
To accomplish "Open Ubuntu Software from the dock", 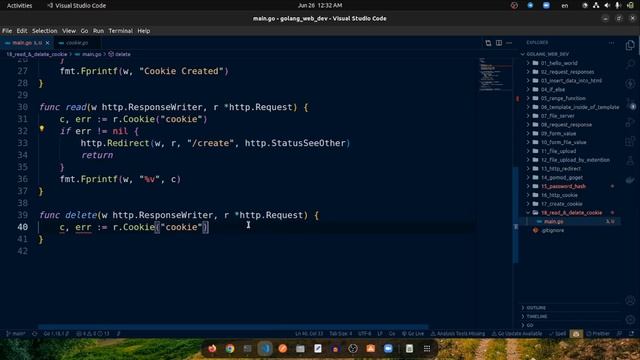I will pos(371,348).
